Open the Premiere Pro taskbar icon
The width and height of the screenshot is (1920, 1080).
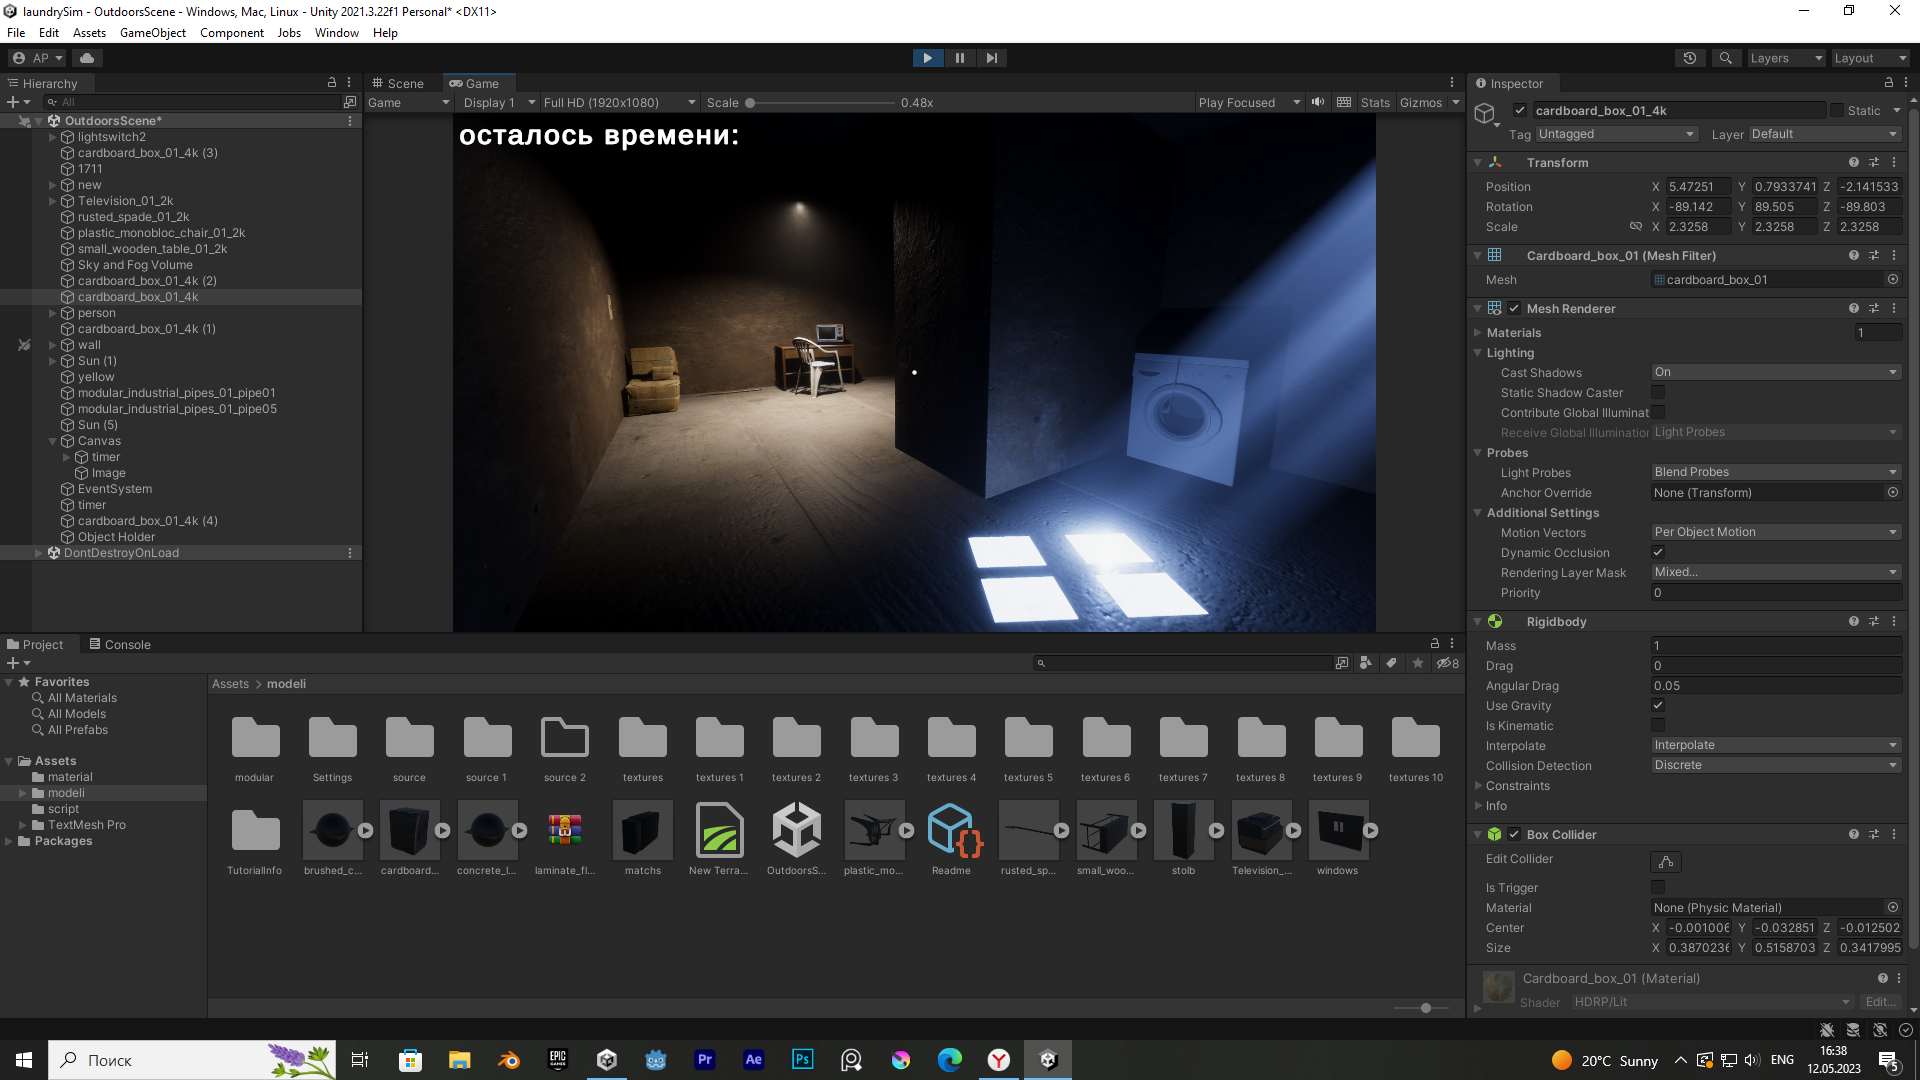click(705, 1060)
